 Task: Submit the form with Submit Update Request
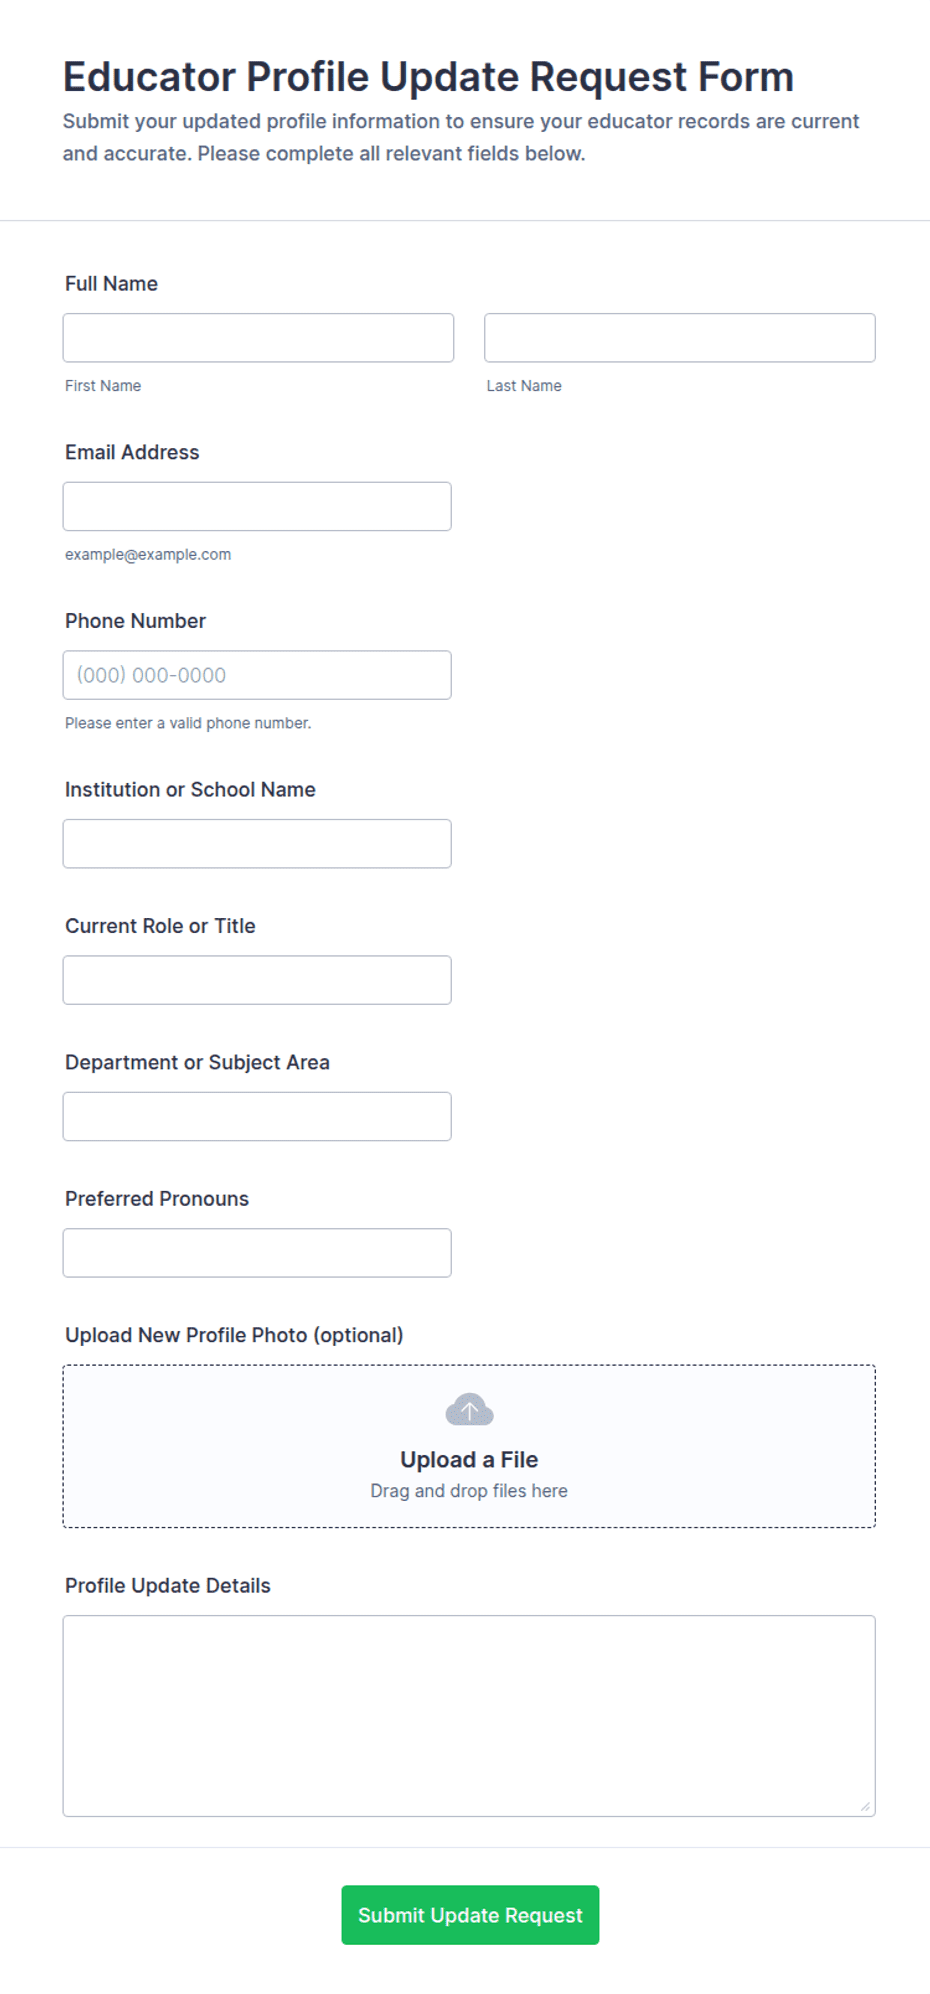(x=470, y=1915)
